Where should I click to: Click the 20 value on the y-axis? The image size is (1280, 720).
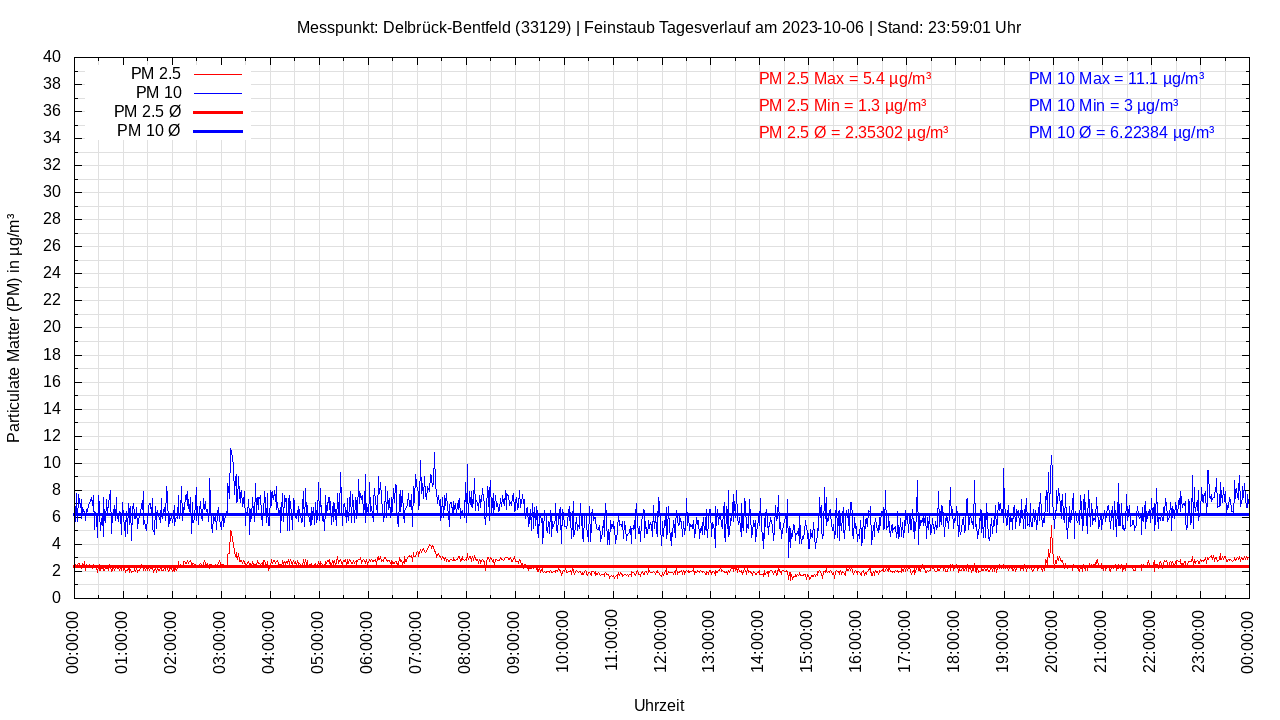click(x=52, y=327)
